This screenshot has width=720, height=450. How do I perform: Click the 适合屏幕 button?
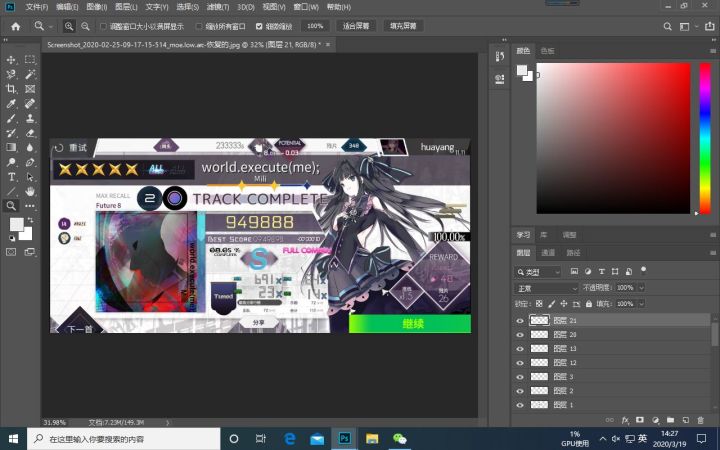click(356, 26)
